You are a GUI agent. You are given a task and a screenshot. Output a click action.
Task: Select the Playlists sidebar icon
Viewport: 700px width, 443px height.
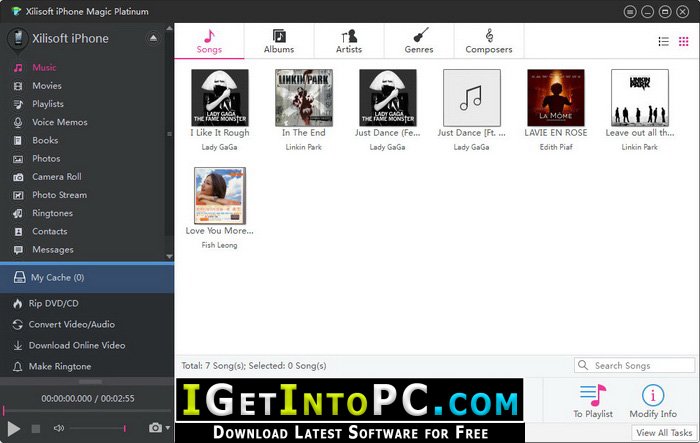point(18,104)
